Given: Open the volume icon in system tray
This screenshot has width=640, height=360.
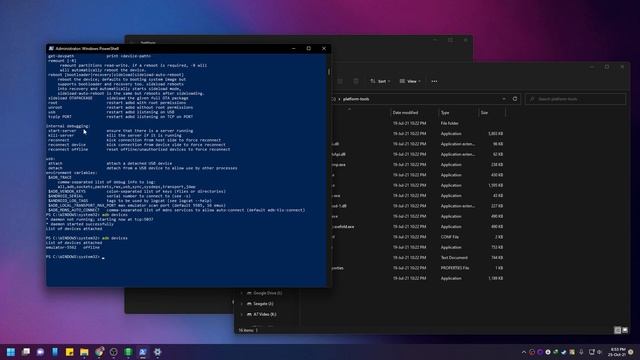Looking at the screenshot, I should (600, 352).
